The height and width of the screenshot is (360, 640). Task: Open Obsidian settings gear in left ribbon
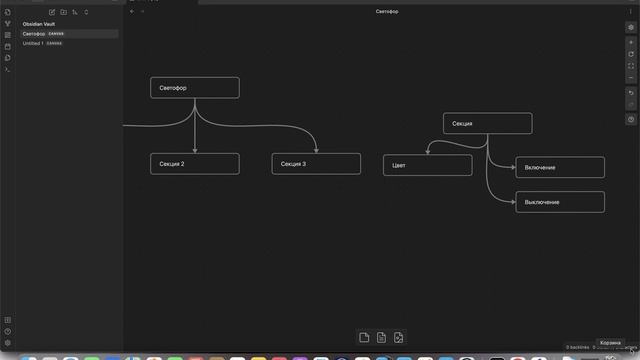(x=8, y=343)
